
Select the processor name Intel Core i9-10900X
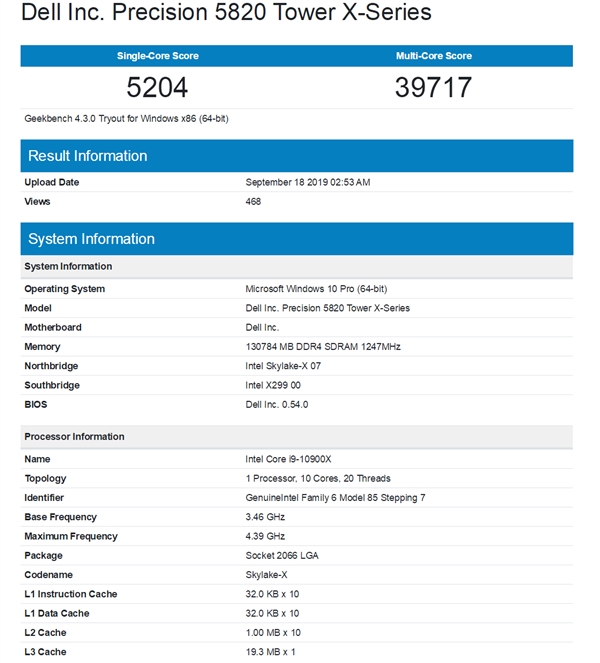288,459
